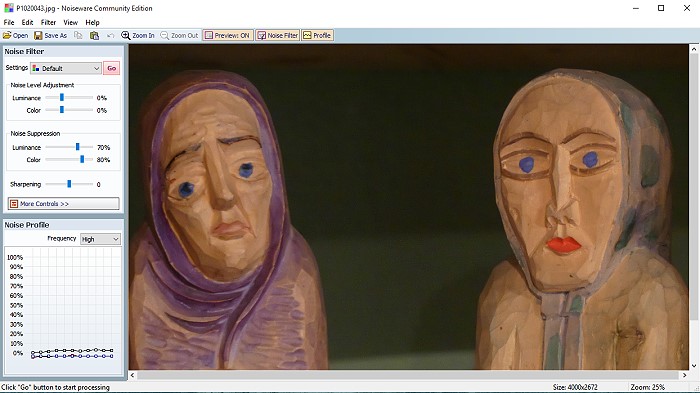700x393 pixels.
Task: Open an image with the Open toolbar icon
Action: (7, 35)
